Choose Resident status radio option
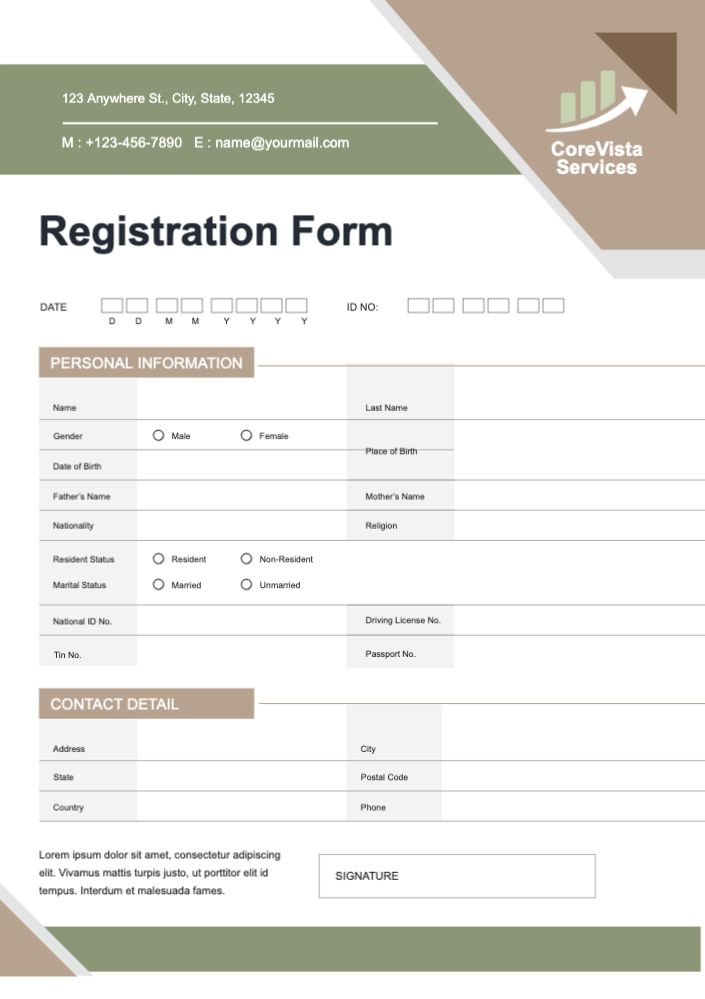This screenshot has height=999, width=705. coord(159,559)
